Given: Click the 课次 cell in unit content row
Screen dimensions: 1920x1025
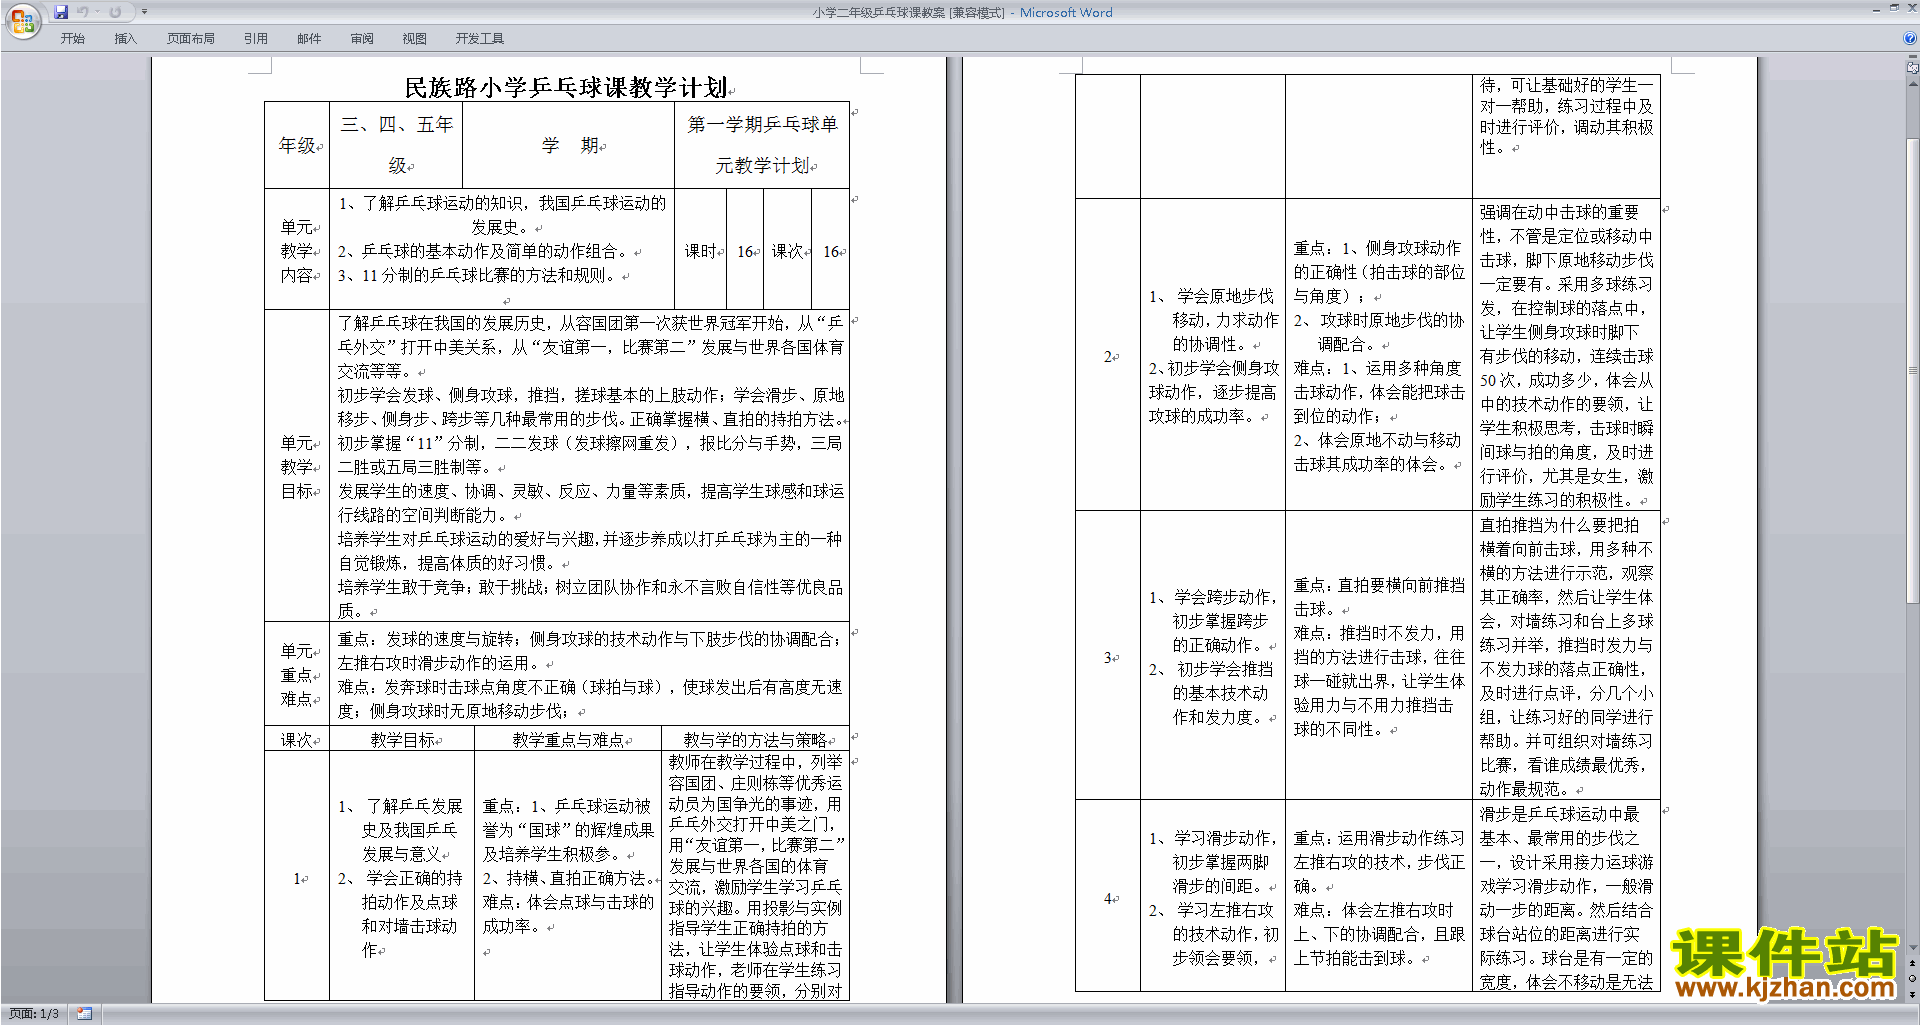Looking at the screenshot, I should click(x=788, y=251).
